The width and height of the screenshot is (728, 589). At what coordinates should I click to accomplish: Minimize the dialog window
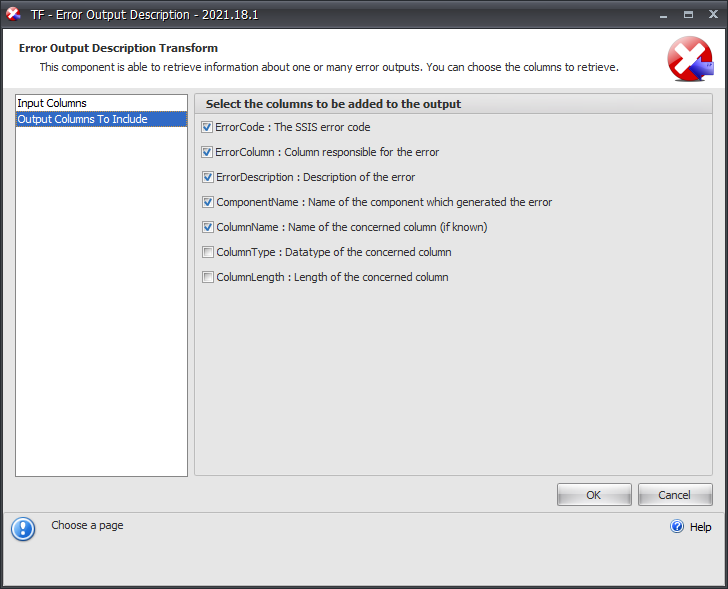click(663, 15)
